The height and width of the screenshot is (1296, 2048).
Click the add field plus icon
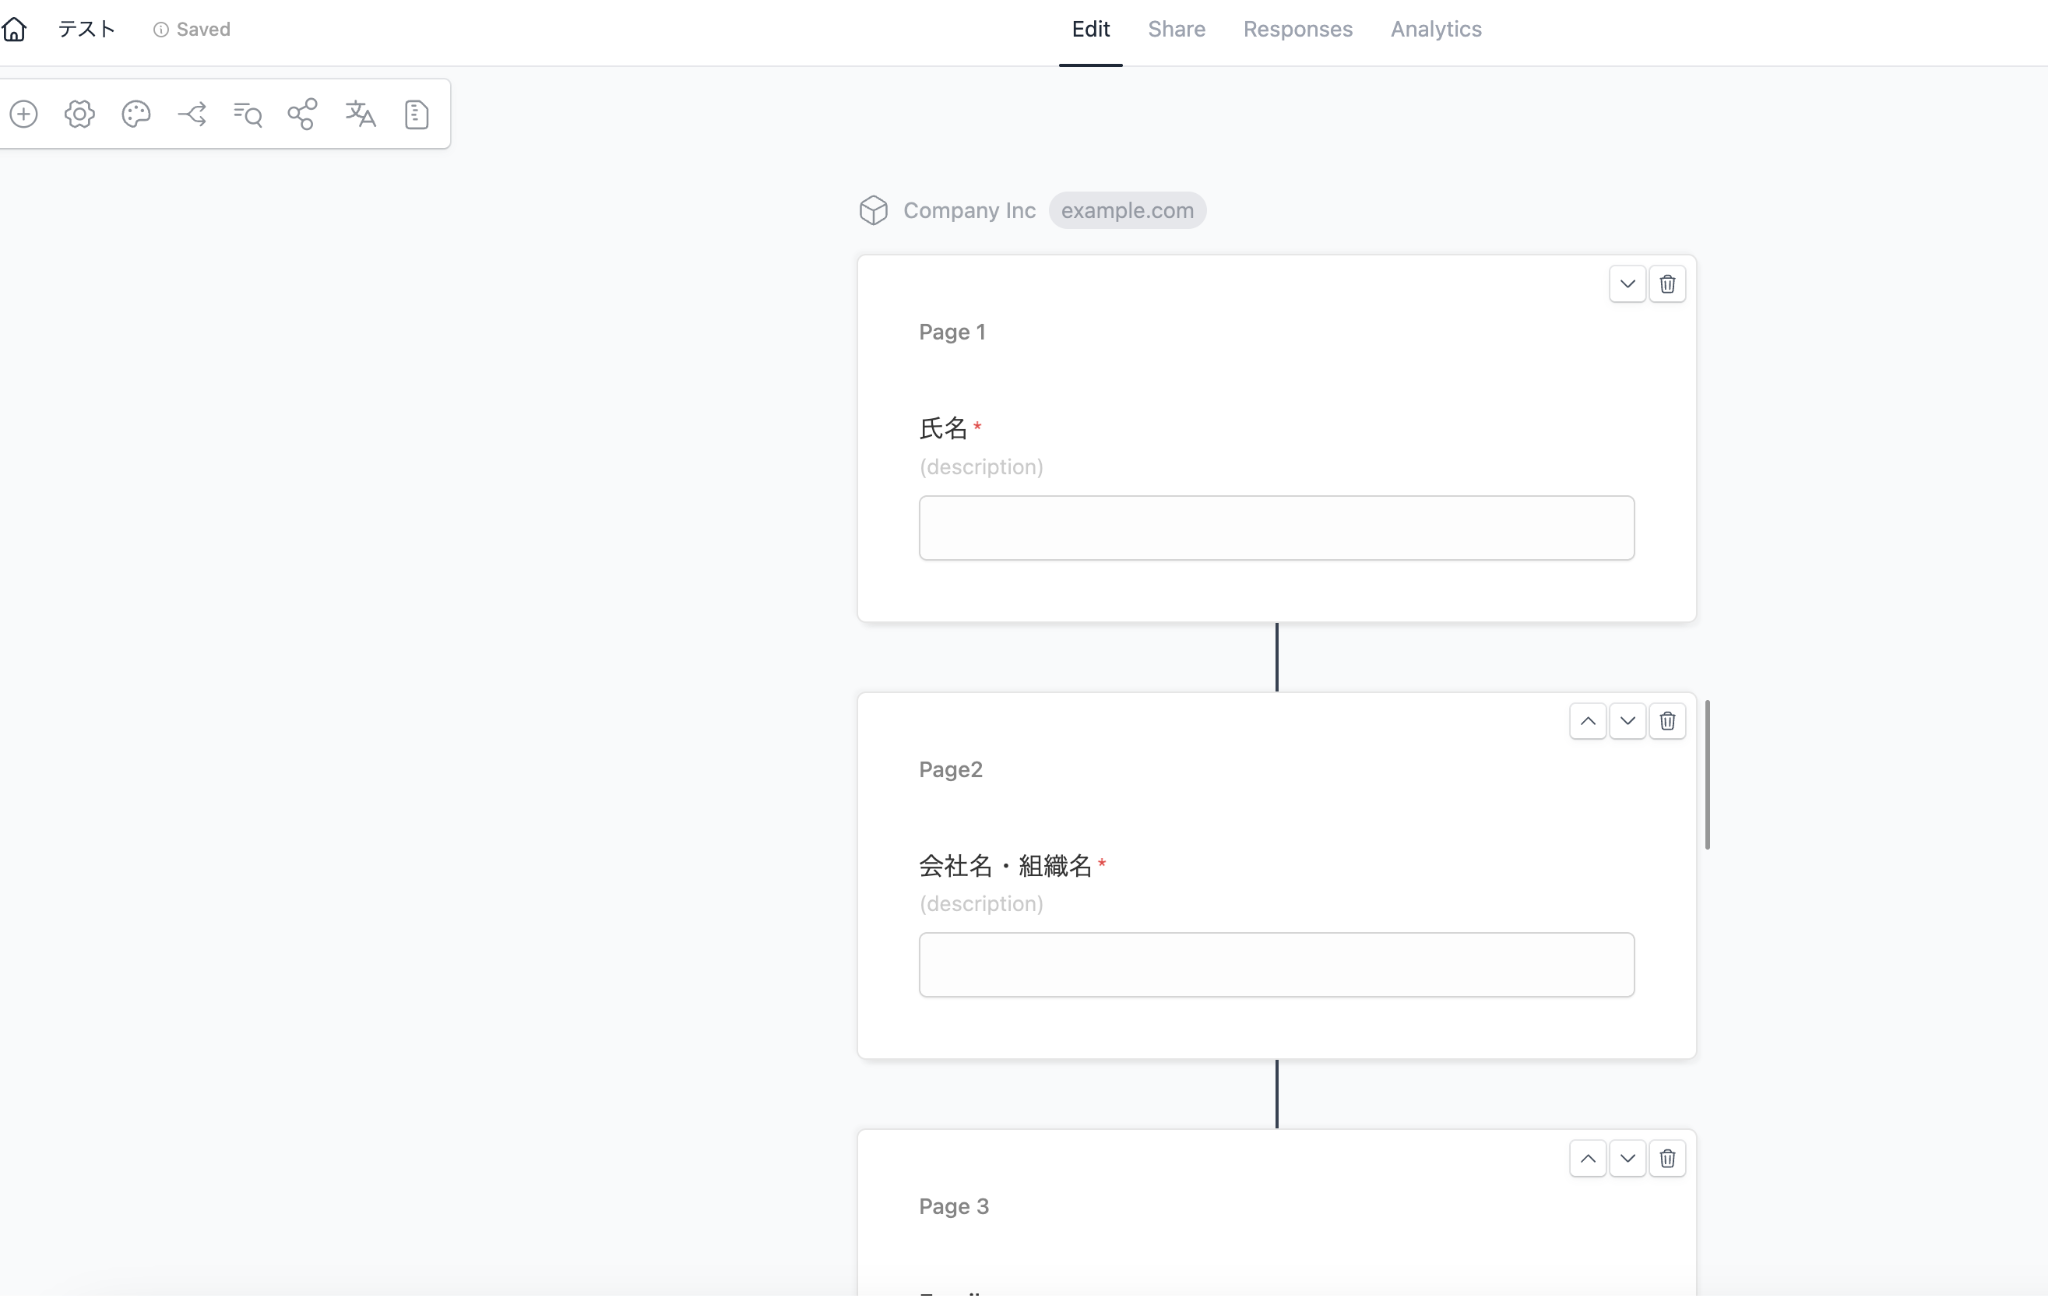[x=24, y=114]
